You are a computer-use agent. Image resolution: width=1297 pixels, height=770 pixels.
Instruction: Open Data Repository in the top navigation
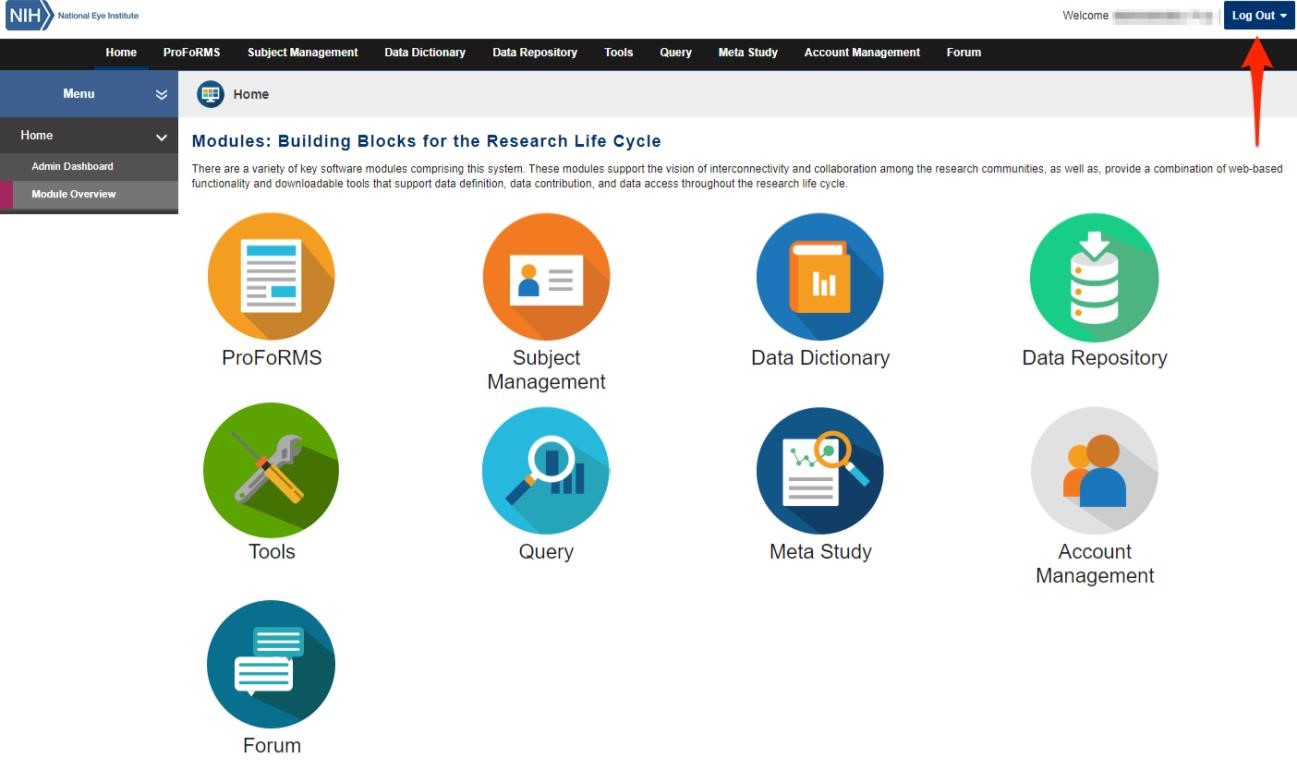[x=534, y=53]
